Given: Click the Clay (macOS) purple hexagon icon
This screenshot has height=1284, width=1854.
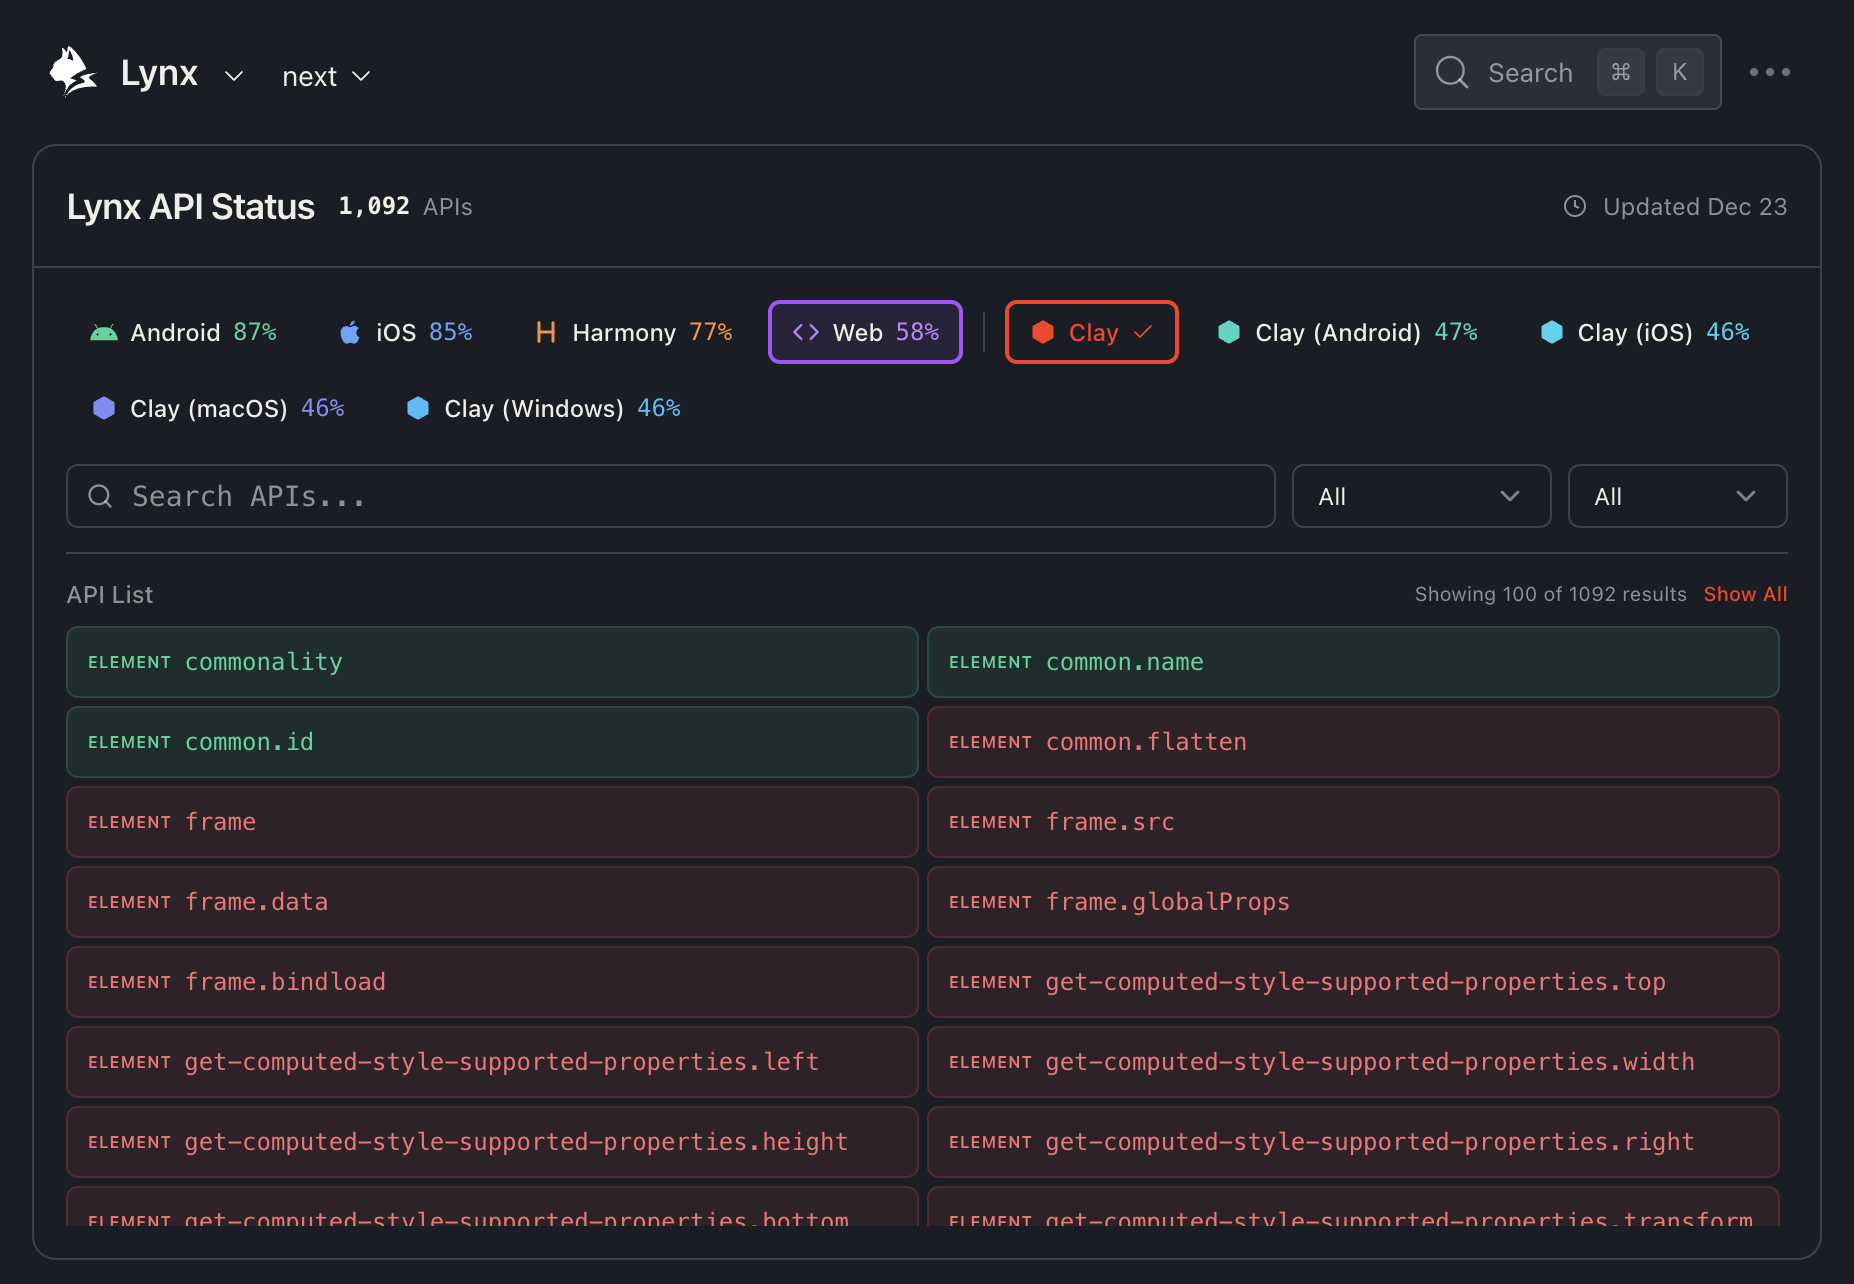Looking at the screenshot, I should (103, 408).
